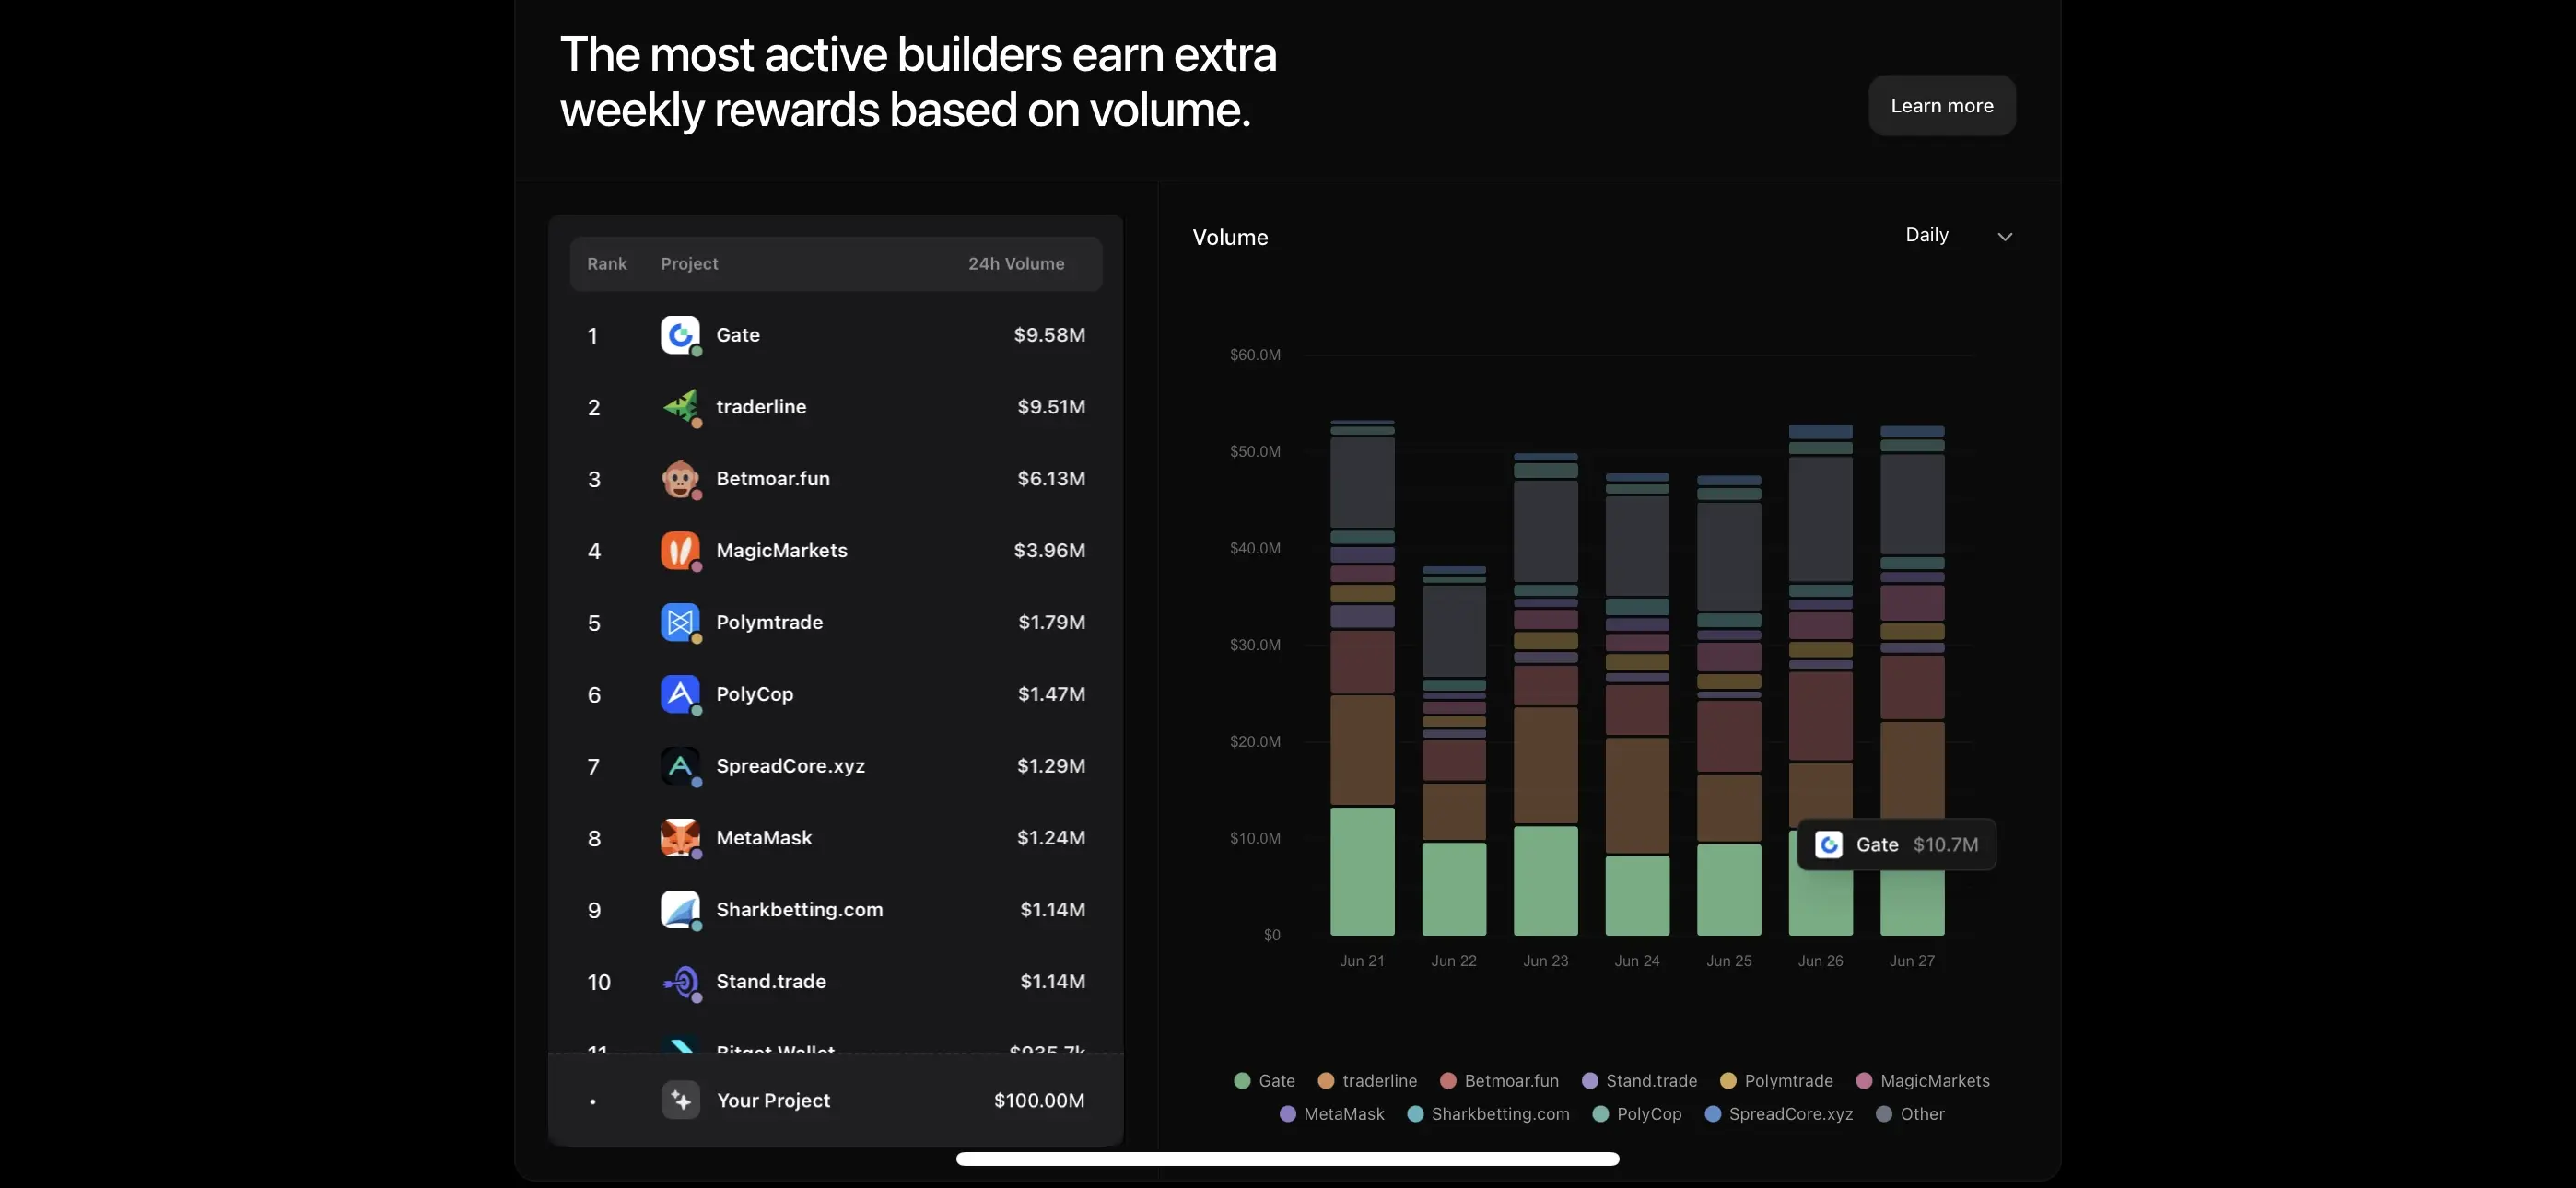This screenshot has height=1188, width=2576.
Task: Toggle Betmoar.fun series in chart legend
Action: [1500, 1081]
